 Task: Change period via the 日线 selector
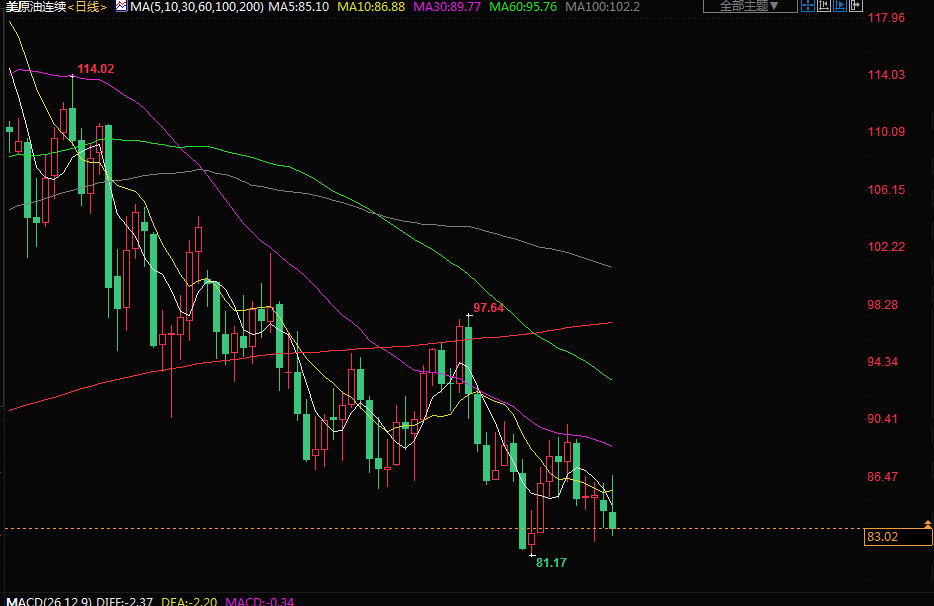pos(87,7)
